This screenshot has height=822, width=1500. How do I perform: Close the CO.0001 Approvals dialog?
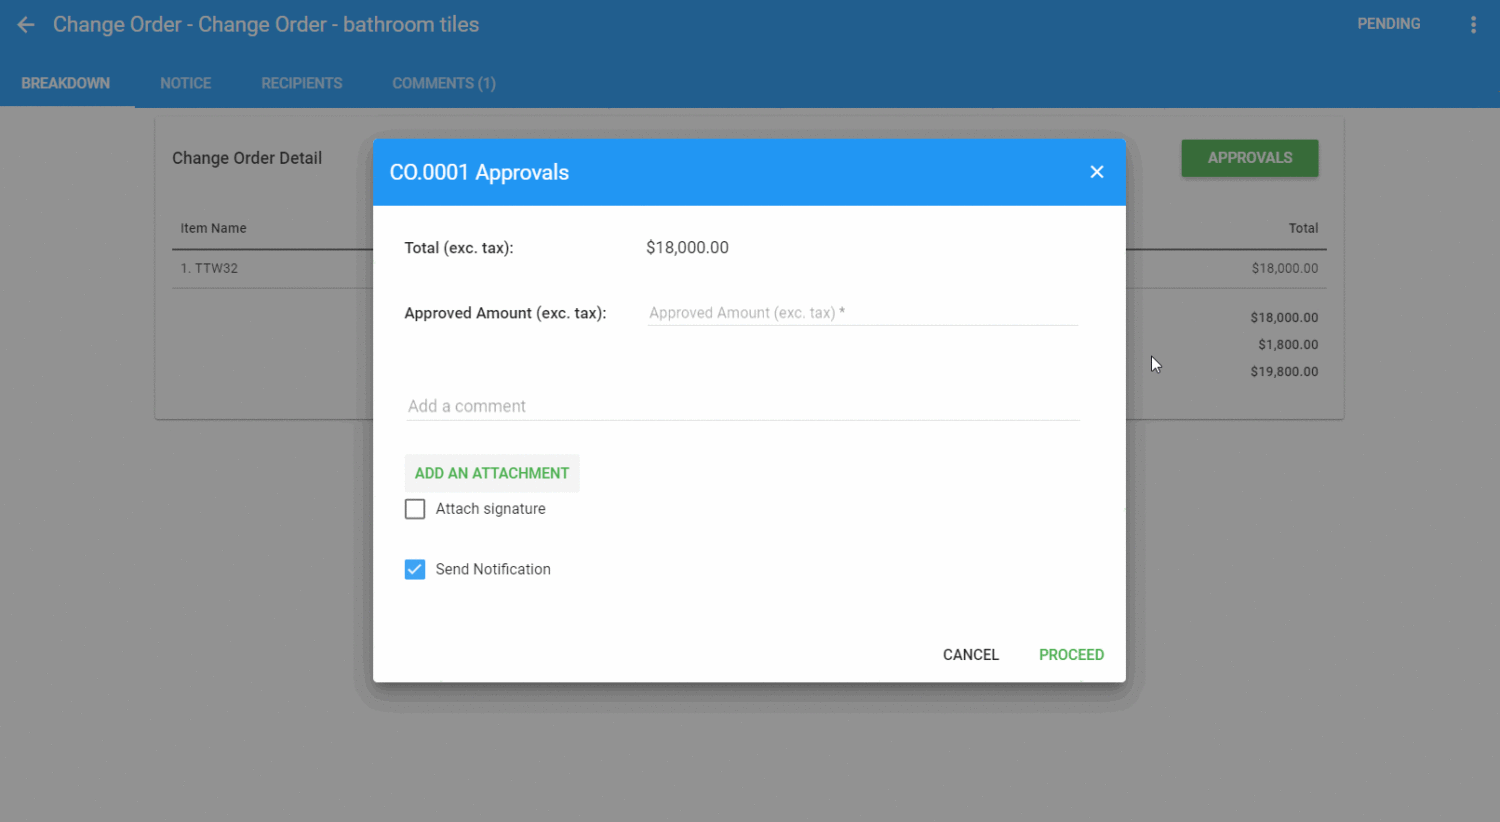[1096, 172]
